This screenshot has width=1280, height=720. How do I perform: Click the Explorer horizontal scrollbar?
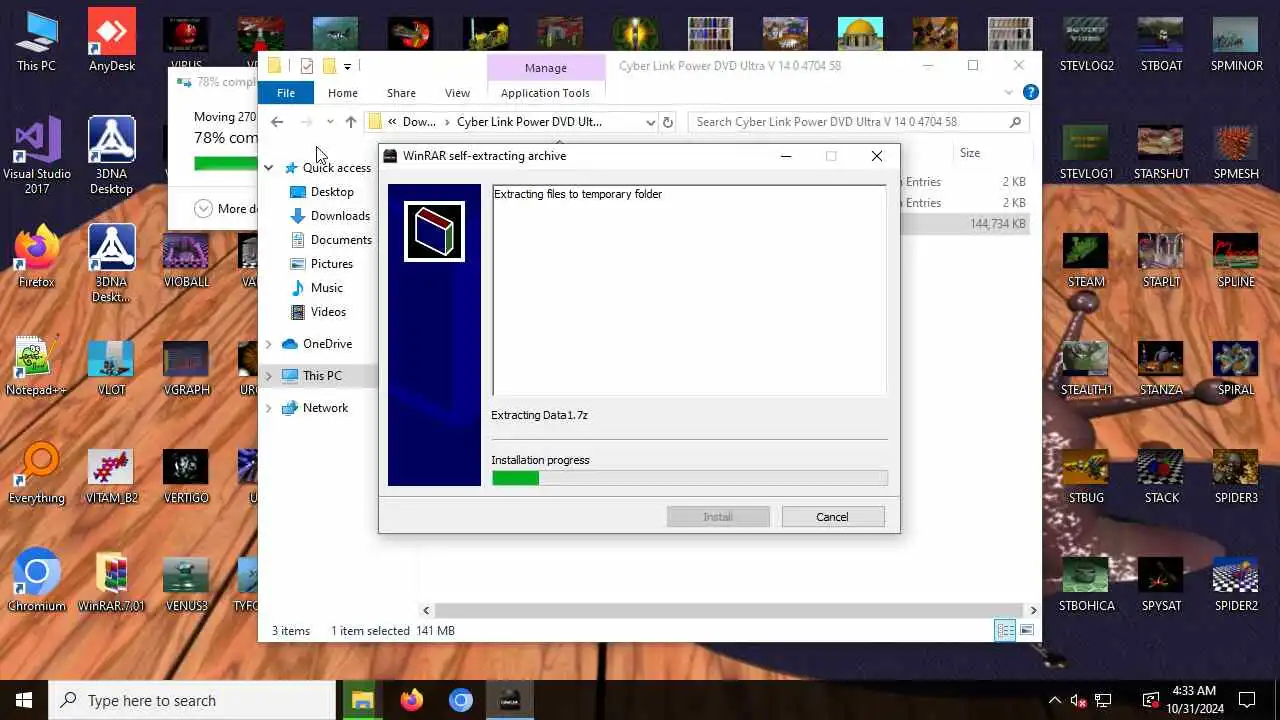pyautogui.click(x=729, y=610)
